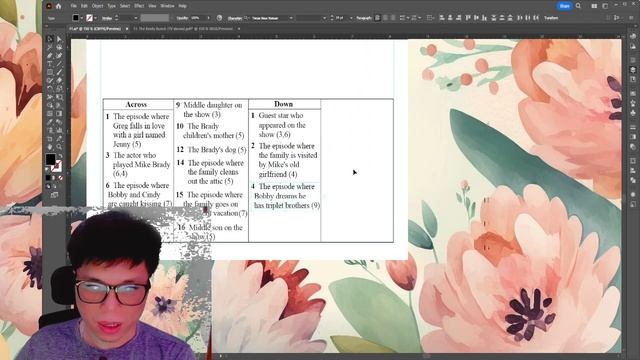Set paint mode to None
Viewport: 640px width, 360px height.
[60, 178]
